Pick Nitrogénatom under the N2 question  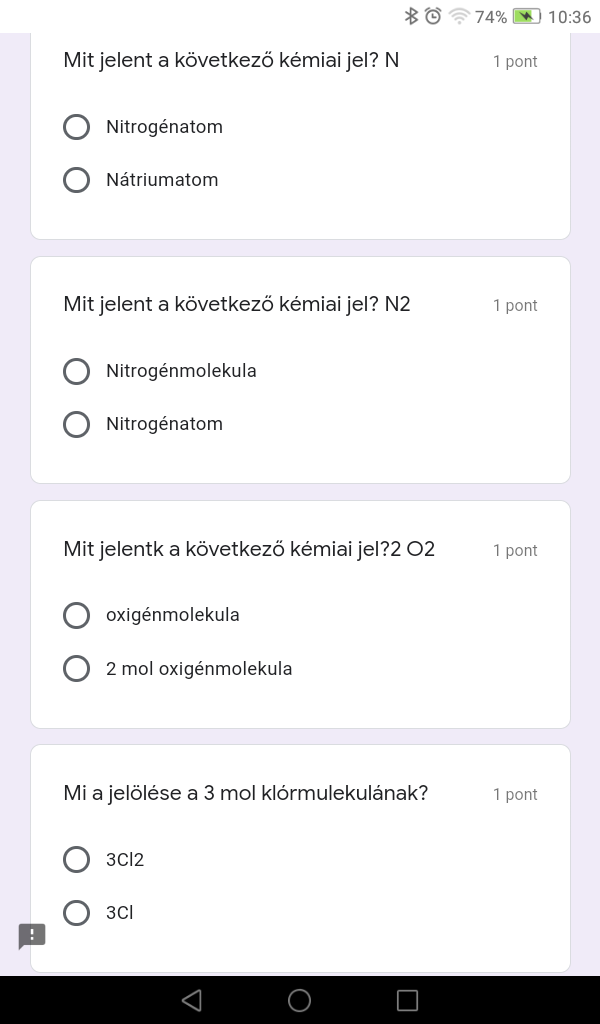click(77, 424)
